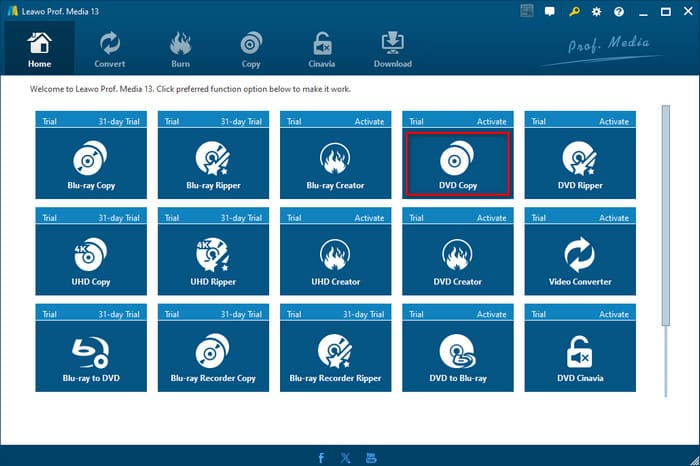Select the UHD Copy tile
This screenshot has height=466, width=700.
tap(92, 260)
